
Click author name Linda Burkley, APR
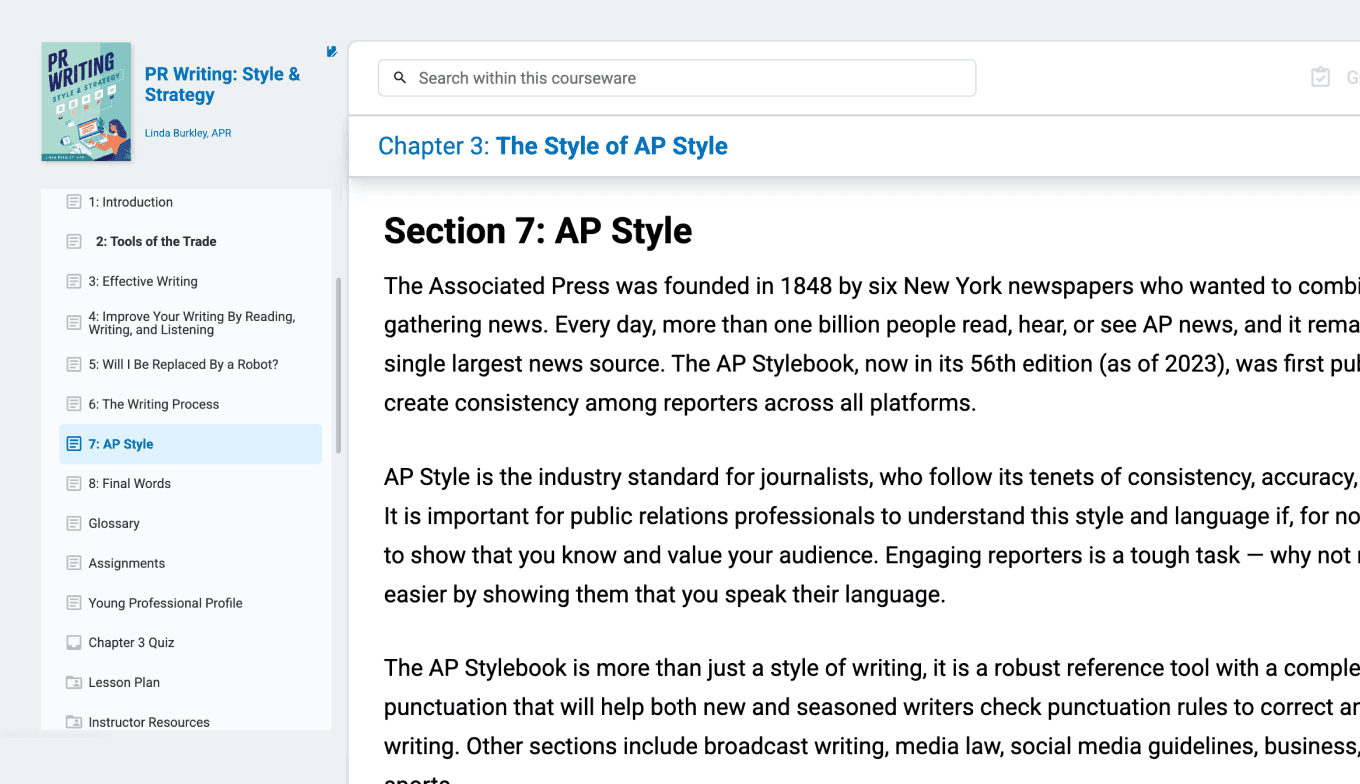[x=188, y=133]
